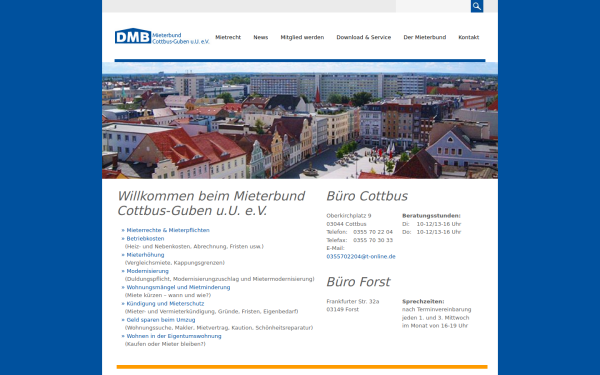Click the E-Mail: label
600x375 pixels.
pos(336,248)
